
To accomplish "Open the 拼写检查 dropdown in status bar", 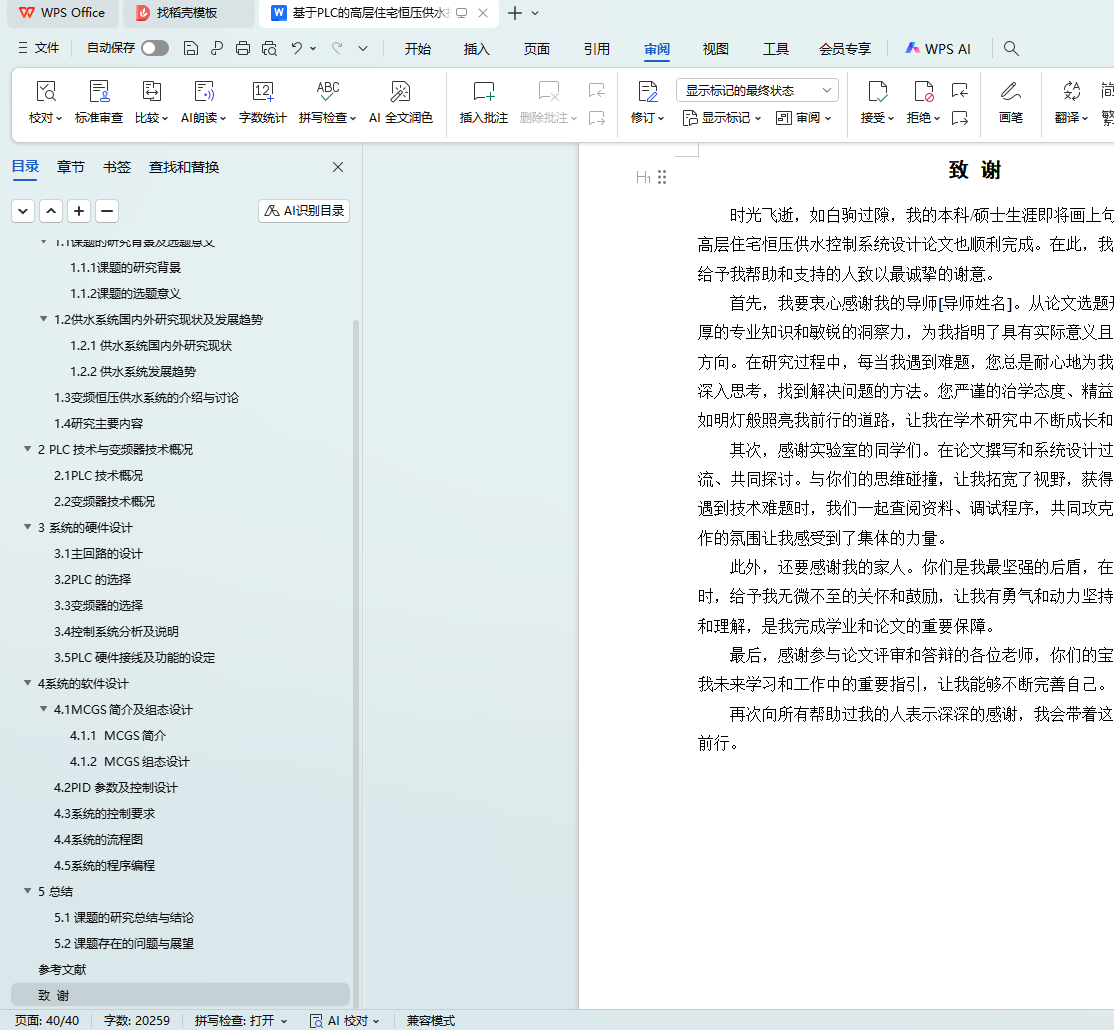I will click(x=240, y=1021).
